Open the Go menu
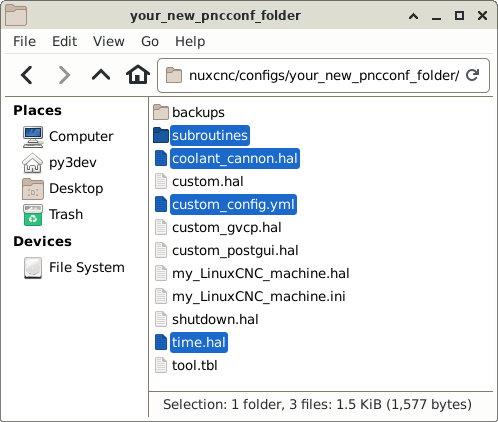 [150, 42]
